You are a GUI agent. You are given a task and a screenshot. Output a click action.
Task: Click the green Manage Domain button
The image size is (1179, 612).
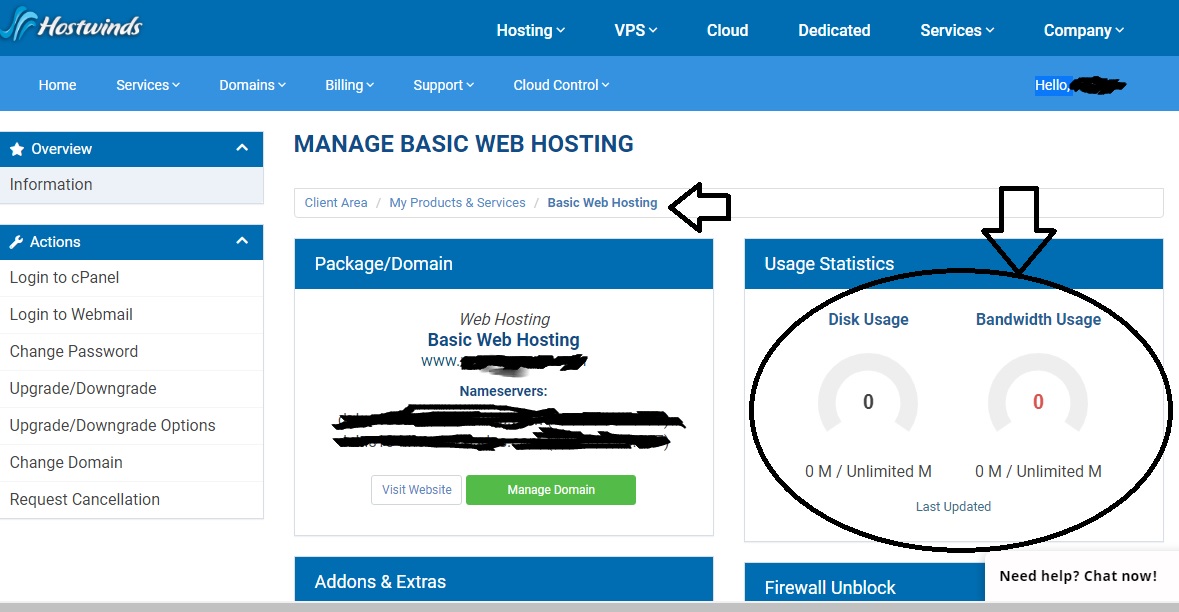pos(551,489)
